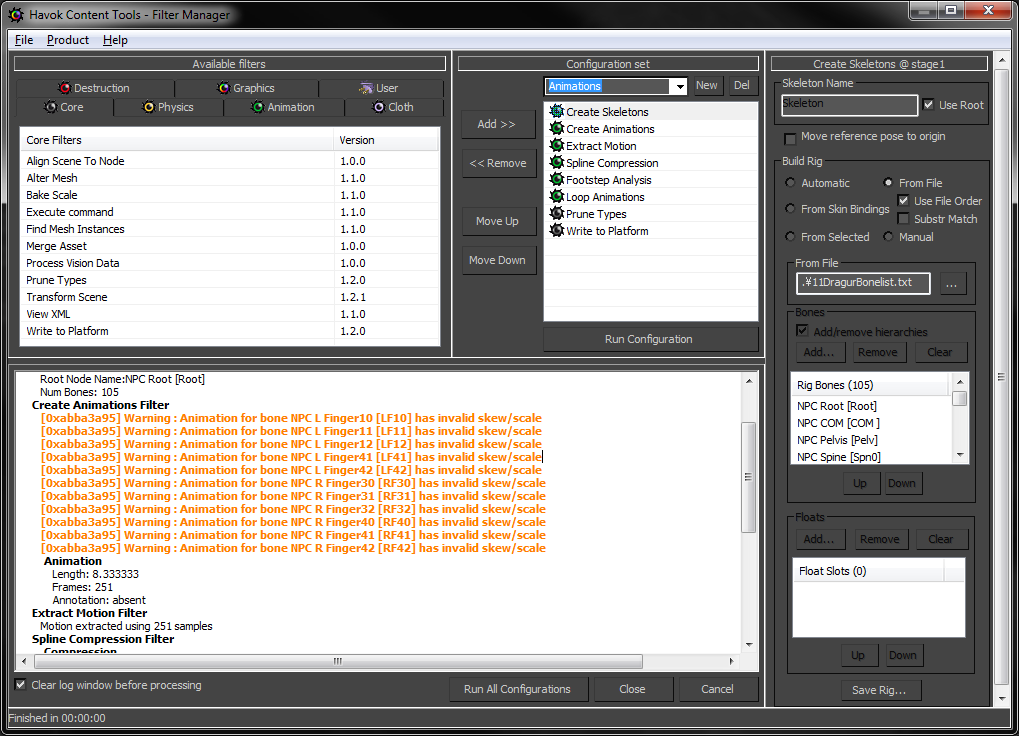Click the Floats Add... button
The height and width of the screenshot is (736, 1019).
coord(819,539)
